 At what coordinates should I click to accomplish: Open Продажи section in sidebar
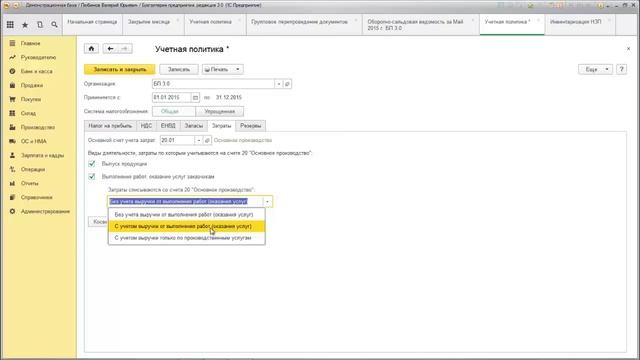[x=32, y=85]
